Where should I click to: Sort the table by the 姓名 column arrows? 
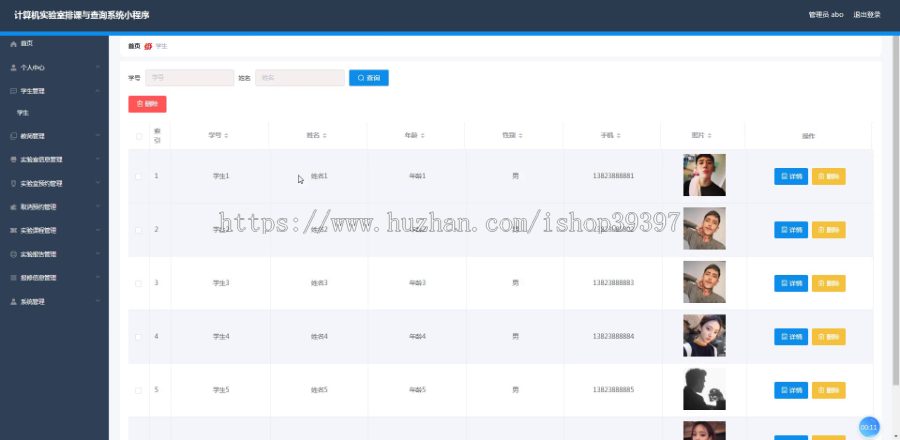[x=324, y=135]
